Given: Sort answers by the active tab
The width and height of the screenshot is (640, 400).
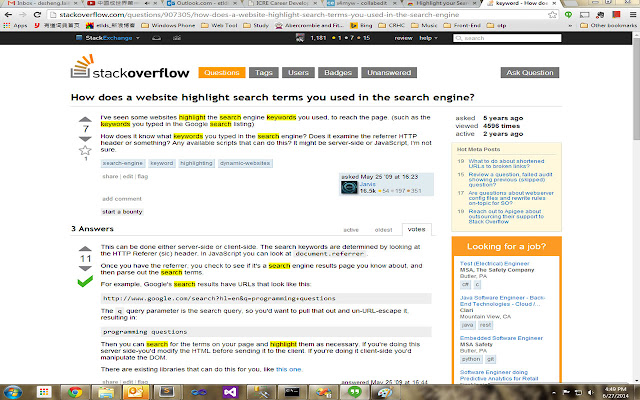Looking at the screenshot, I should pyautogui.click(x=351, y=230).
